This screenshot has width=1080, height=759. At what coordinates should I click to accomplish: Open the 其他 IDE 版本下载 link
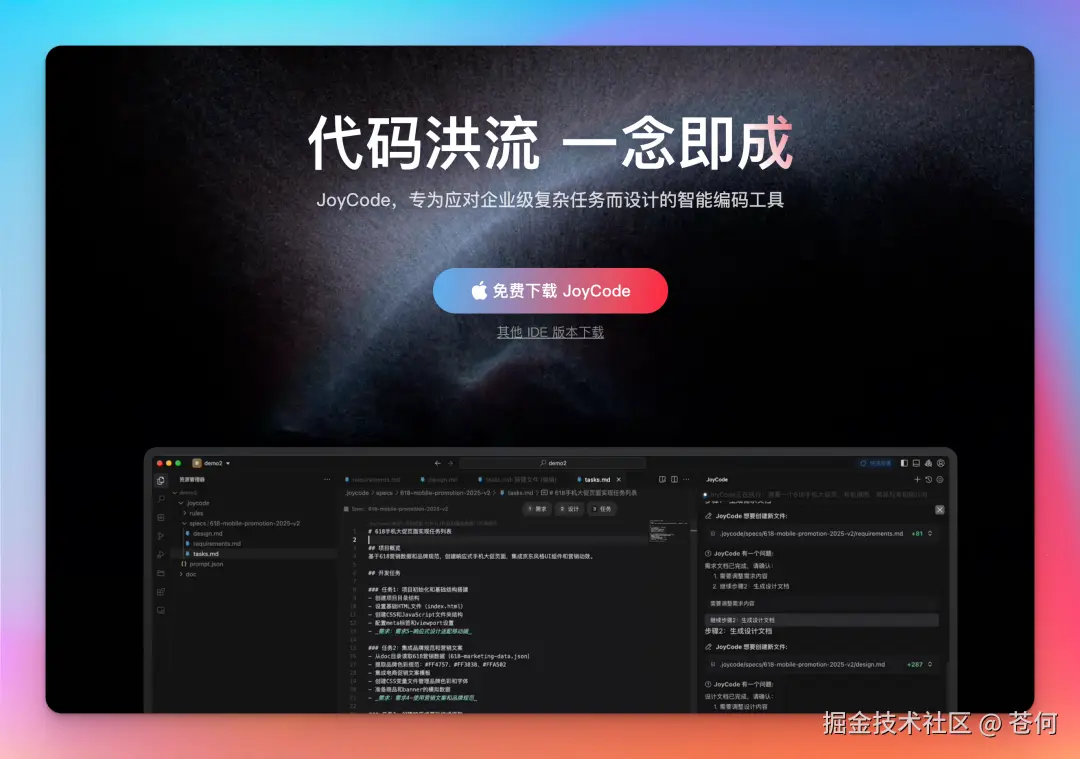pyautogui.click(x=551, y=331)
